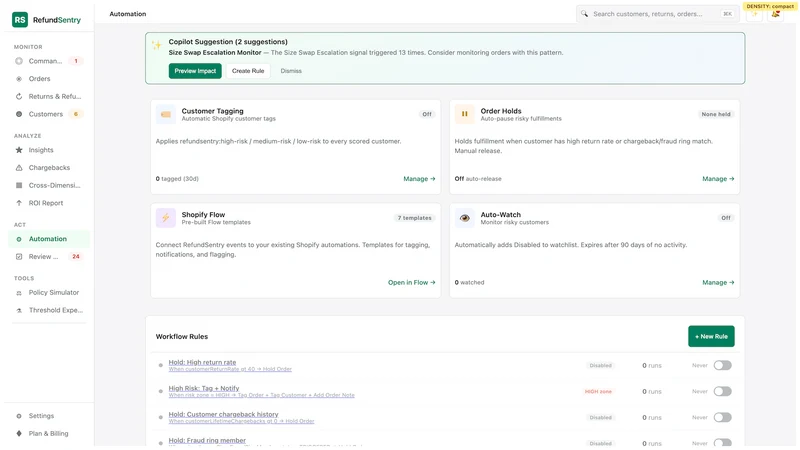The image size is (800, 450).
Task: Click the Shopify Flow lightning icon
Action: (x=166, y=218)
